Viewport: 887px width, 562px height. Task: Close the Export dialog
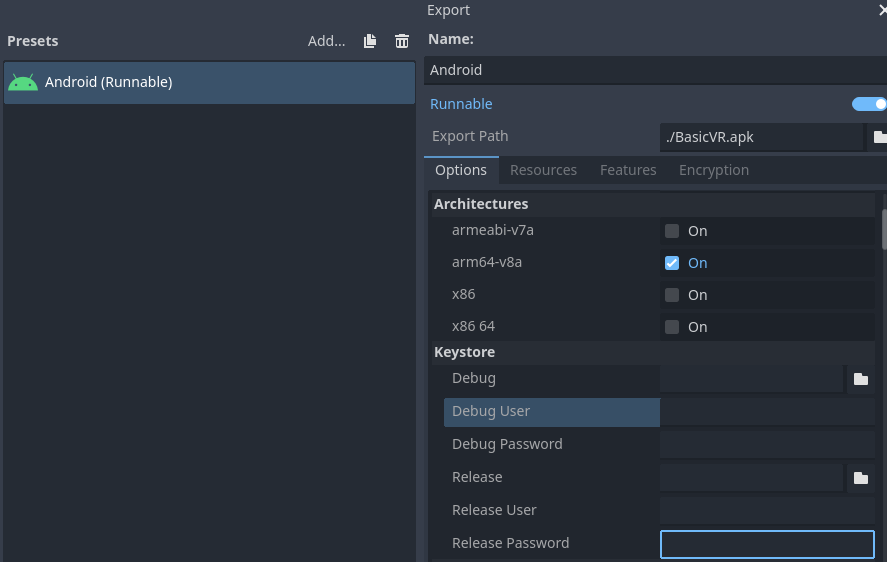click(x=881, y=10)
